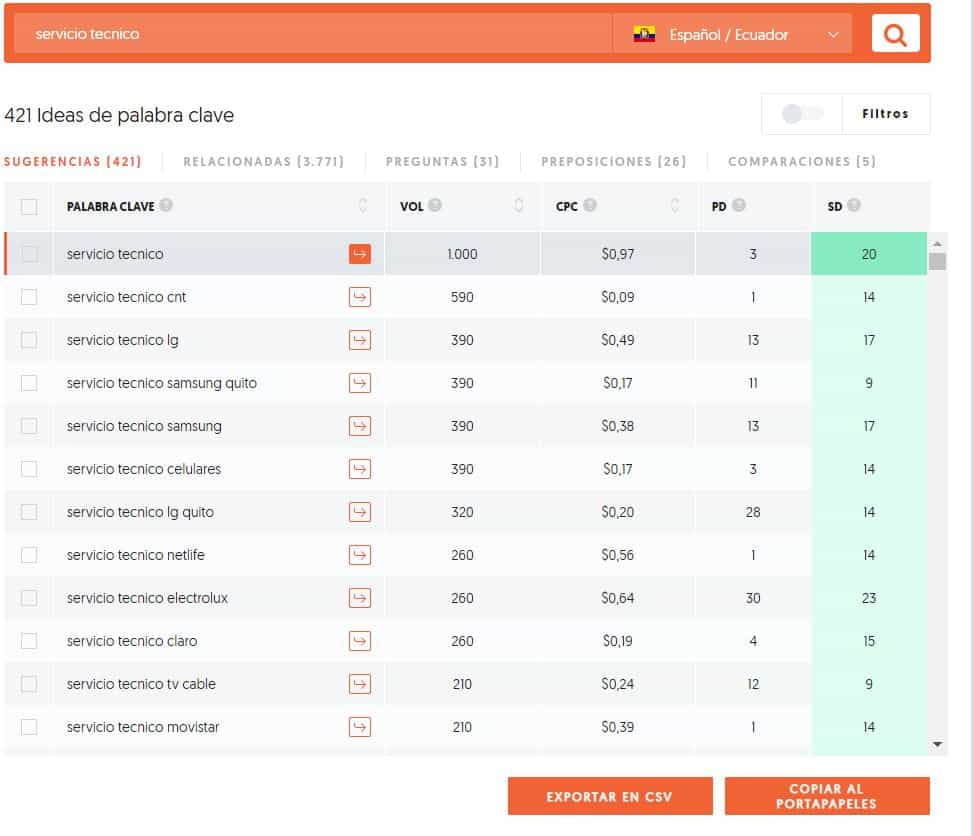The height and width of the screenshot is (836, 974).
Task: Click help icon beside CPC header
Action: (x=589, y=205)
